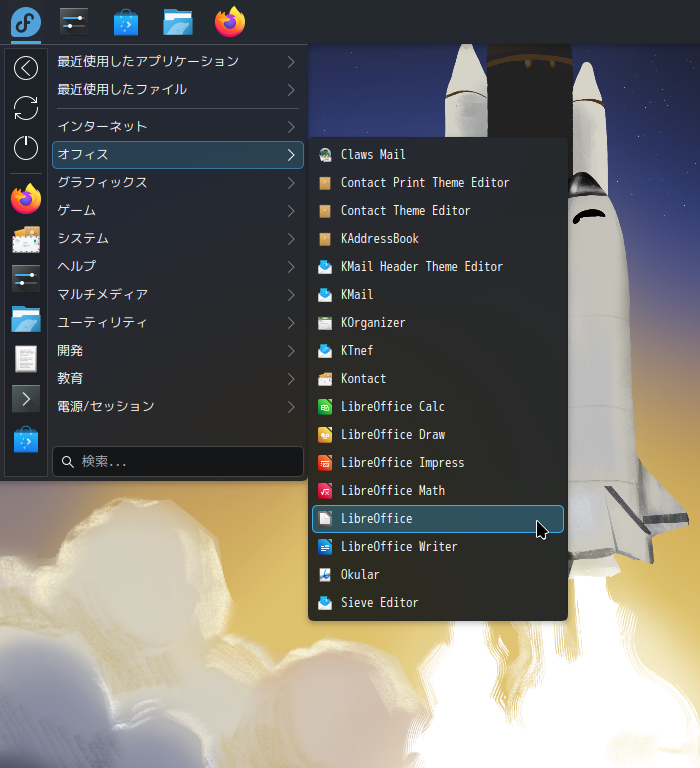Launch KMail from the office list

coord(438,295)
